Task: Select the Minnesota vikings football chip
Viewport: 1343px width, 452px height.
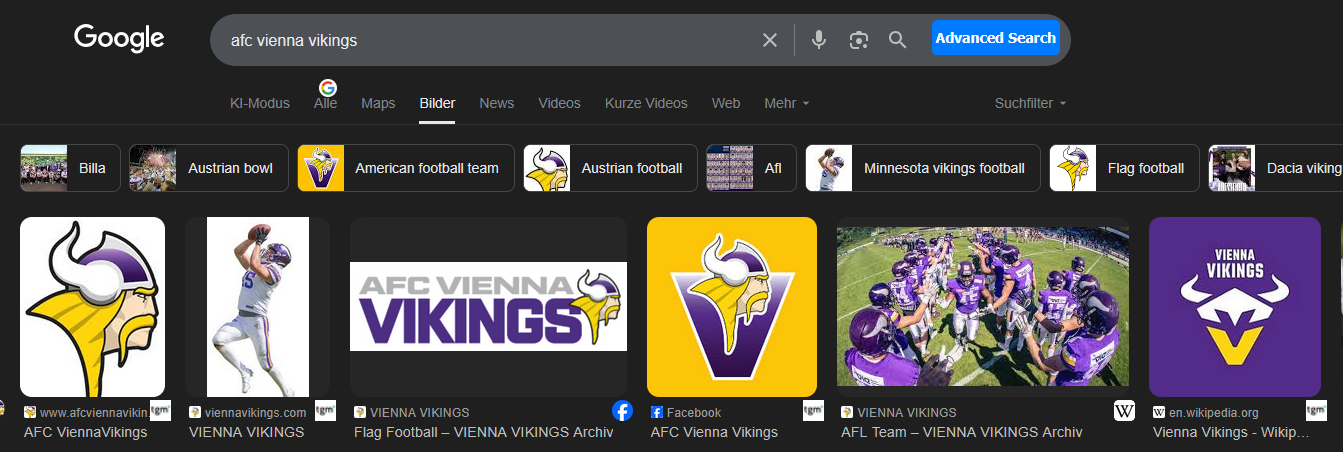Action: [923, 168]
